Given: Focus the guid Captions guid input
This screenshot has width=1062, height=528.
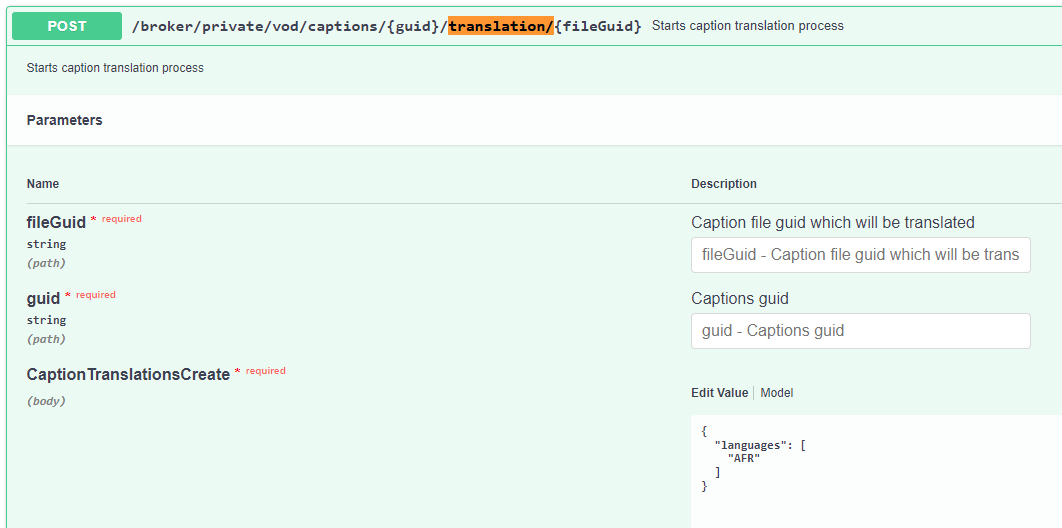Looking at the screenshot, I should pos(860,331).
